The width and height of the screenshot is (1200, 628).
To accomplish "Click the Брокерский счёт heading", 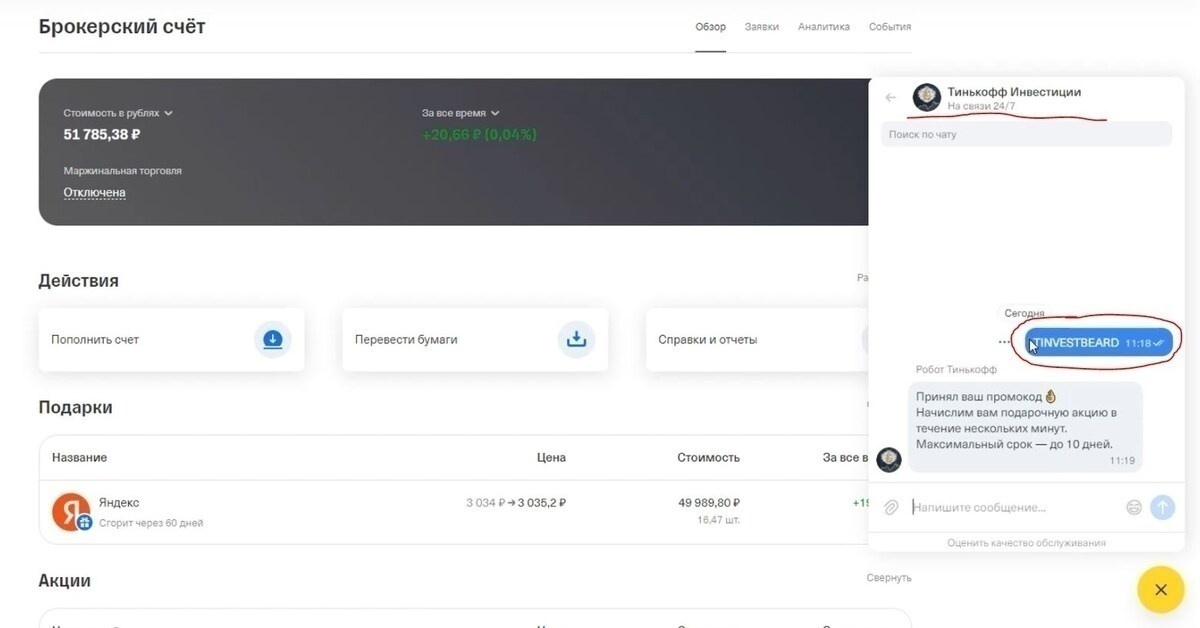I will click(122, 27).
